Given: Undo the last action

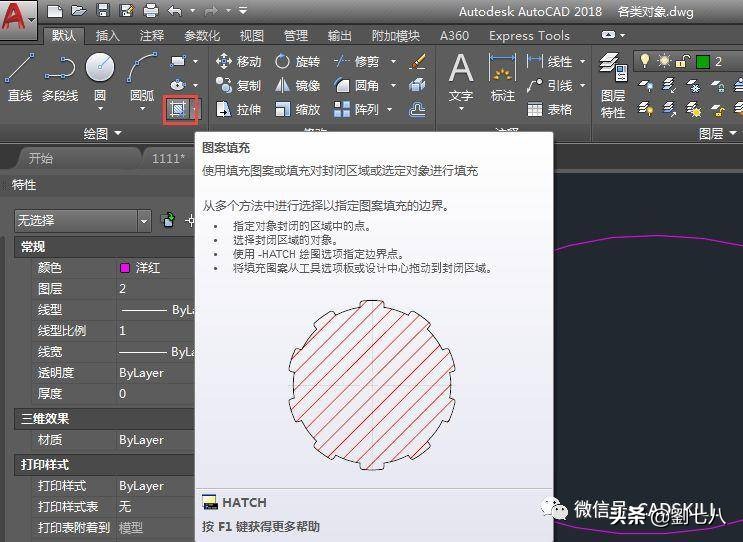Looking at the screenshot, I should click(x=175, y=10).
